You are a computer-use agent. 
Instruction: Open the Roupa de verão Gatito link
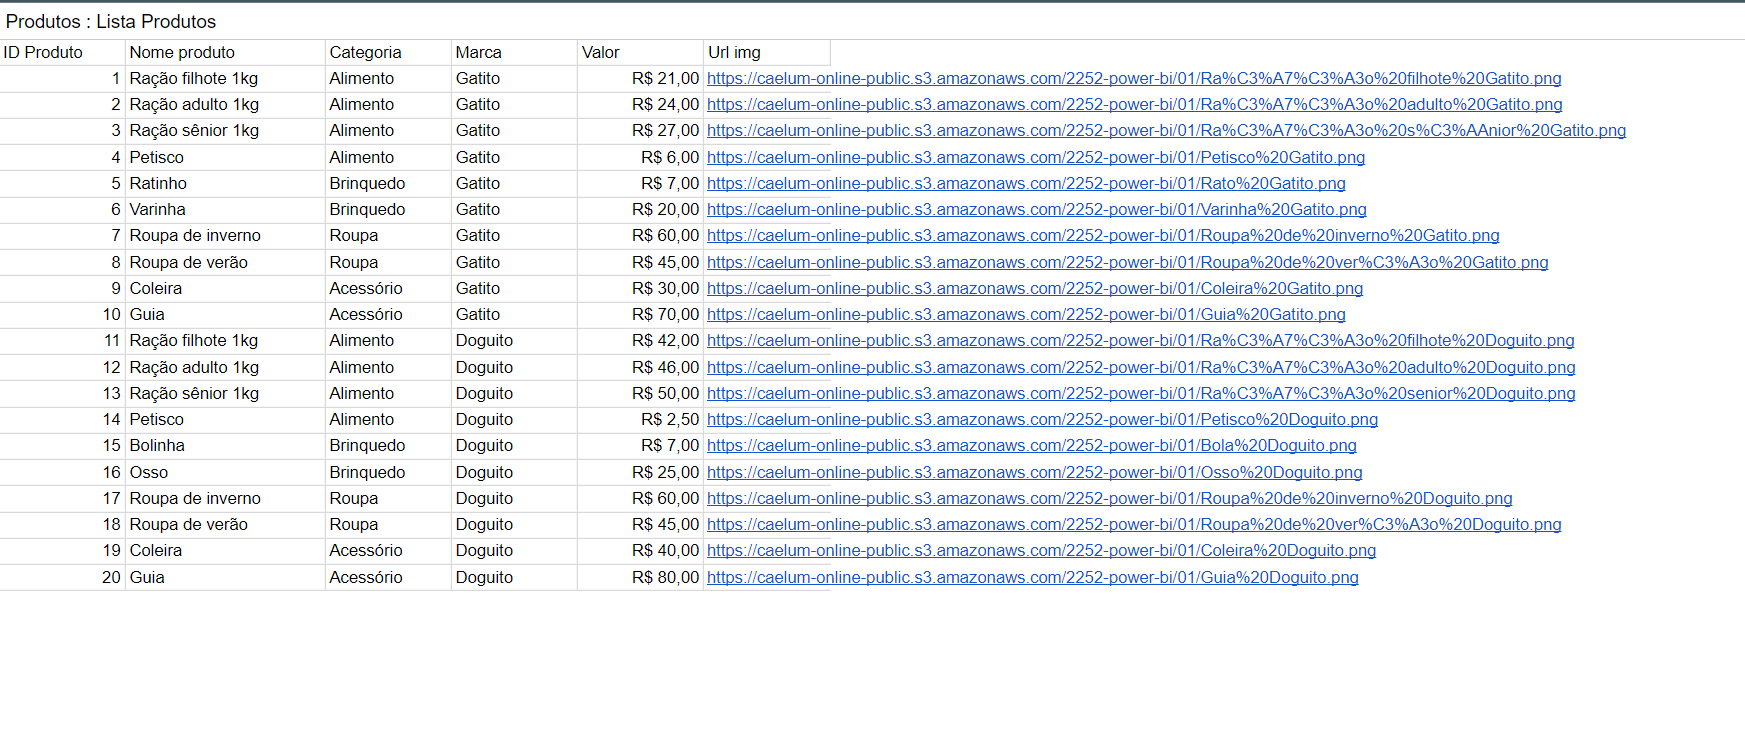1128,262
